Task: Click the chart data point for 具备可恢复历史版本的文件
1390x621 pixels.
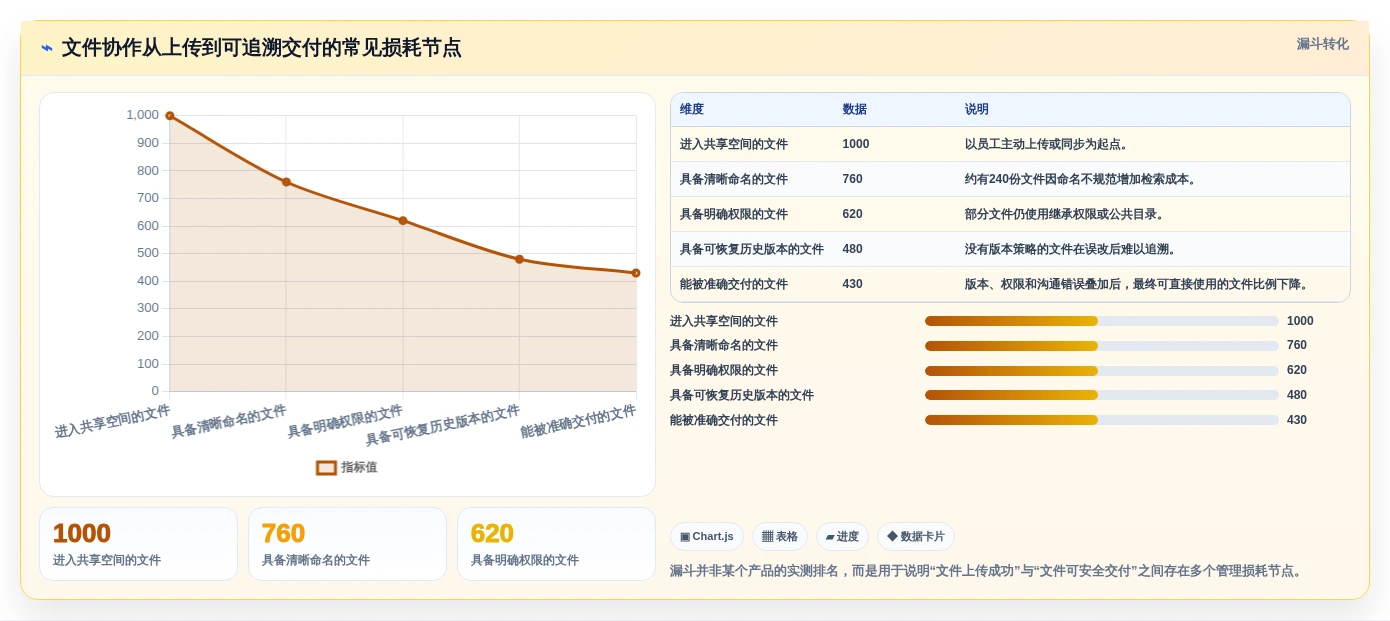Action: pyautogui.click(x=519, y=259)
